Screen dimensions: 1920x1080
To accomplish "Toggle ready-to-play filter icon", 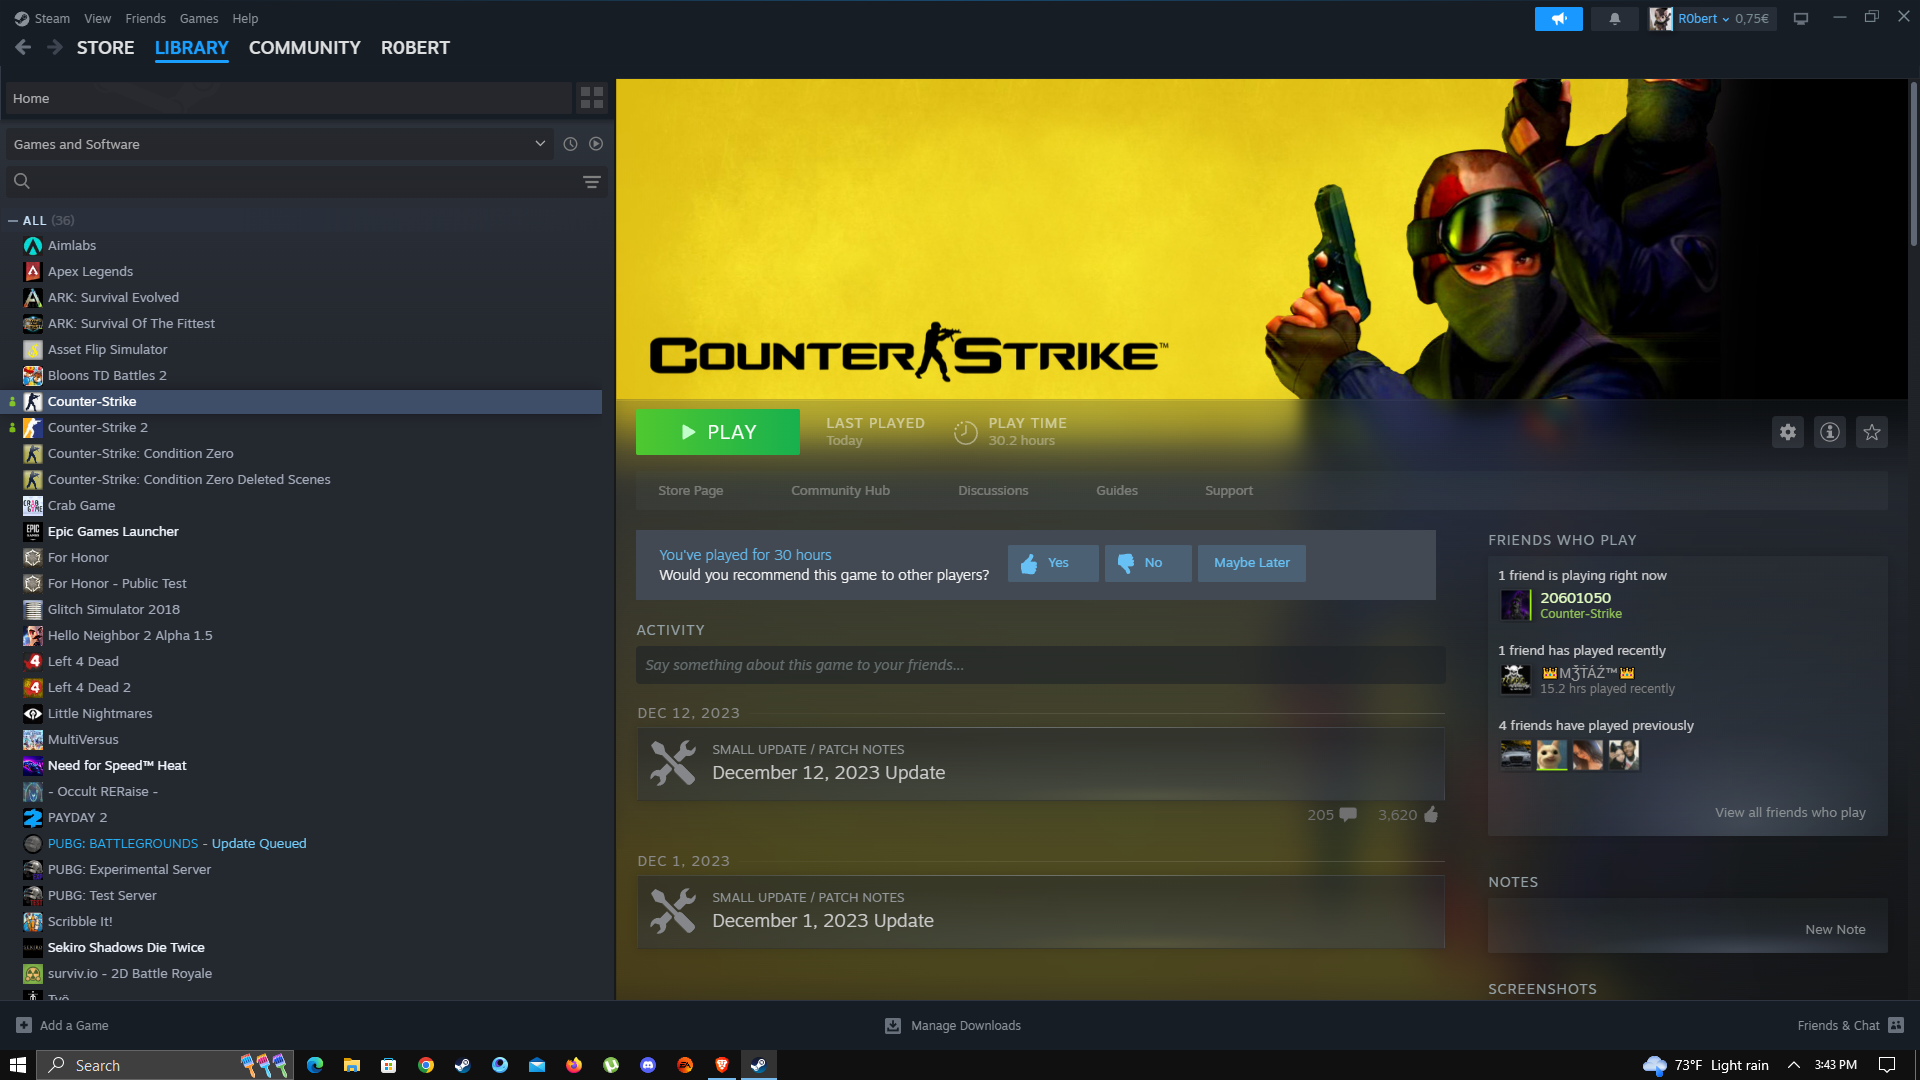I will tap(596, 144).
